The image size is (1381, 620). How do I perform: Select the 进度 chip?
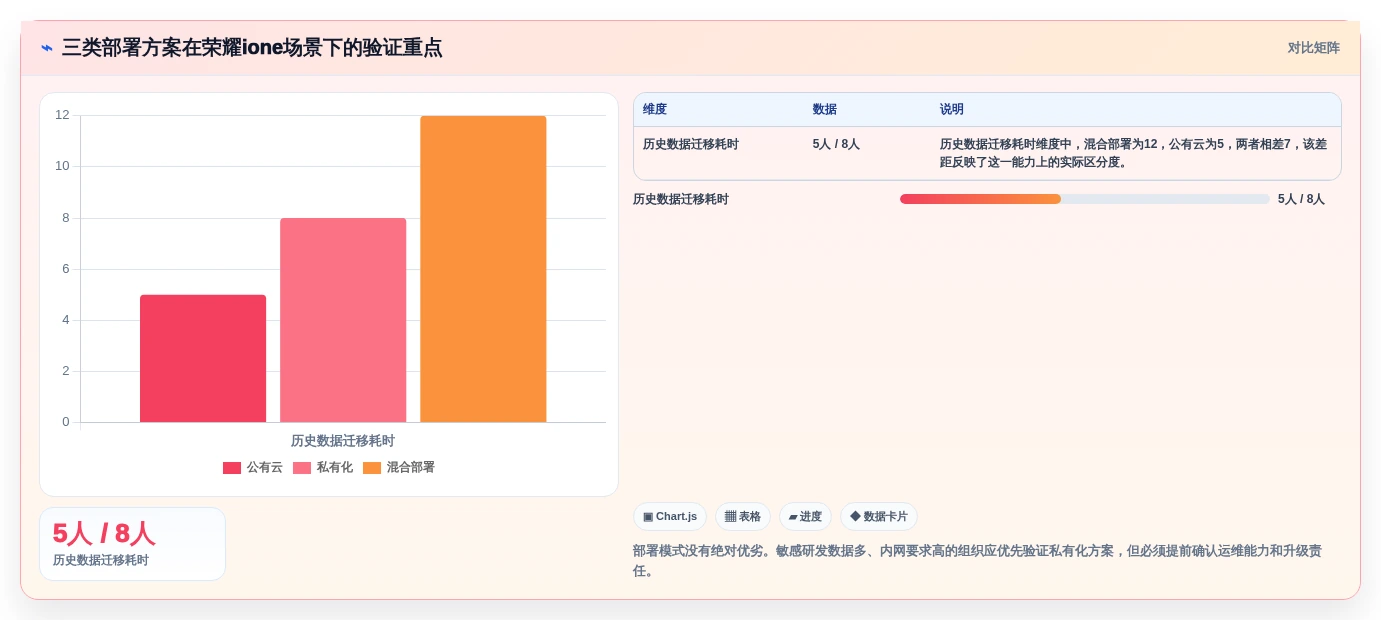click(x=805, y=516)
